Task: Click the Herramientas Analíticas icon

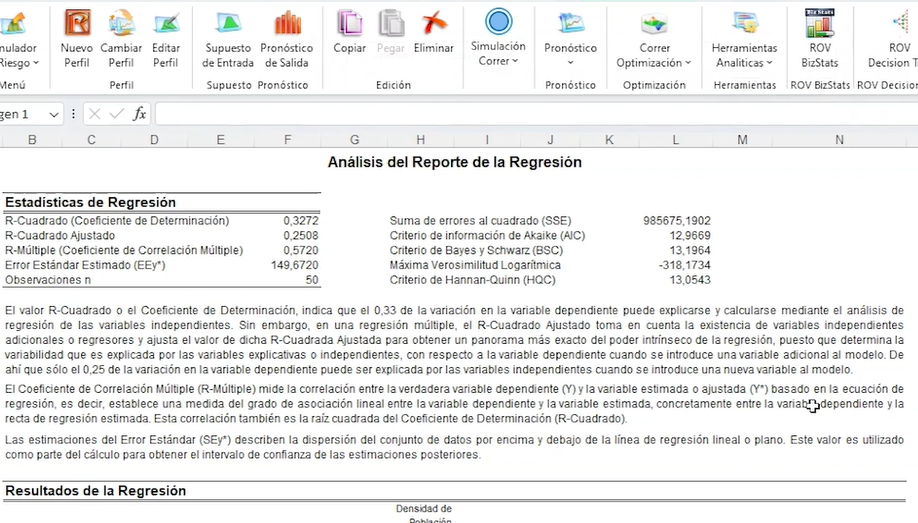Action: (745, 23)
